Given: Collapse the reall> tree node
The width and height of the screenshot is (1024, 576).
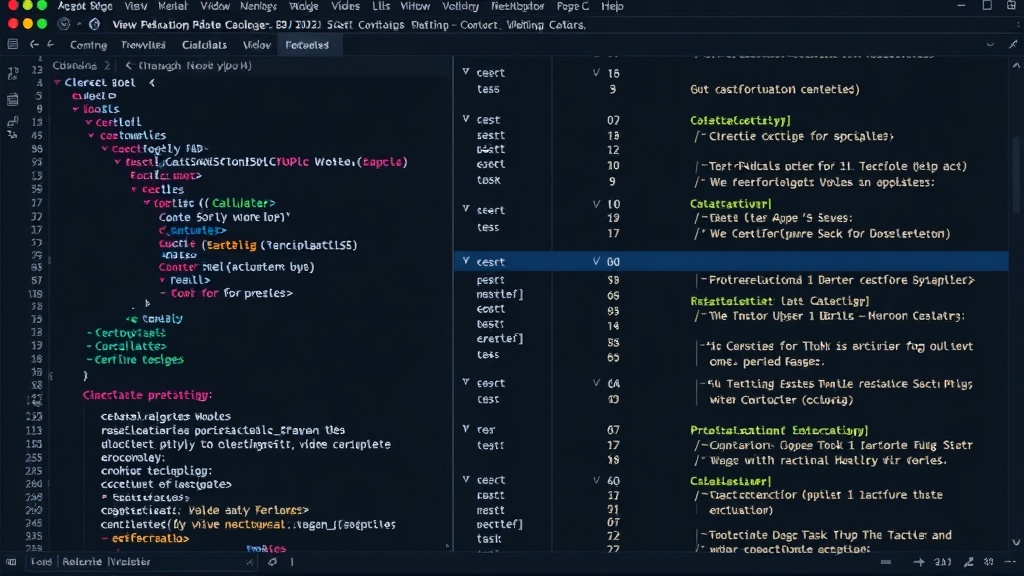Looking at the screenshot, I should [x=163, y=280].
